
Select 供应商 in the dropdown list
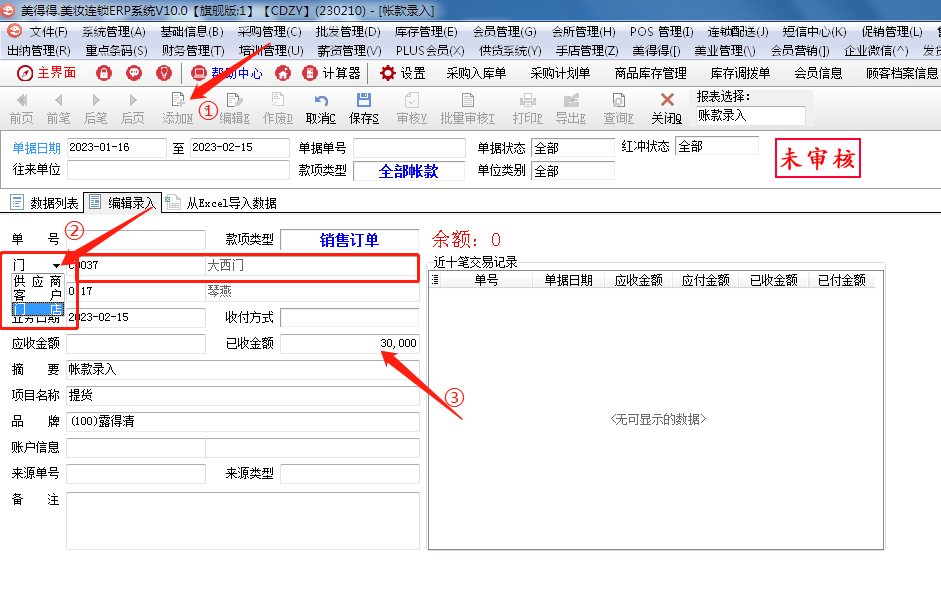pos(37,281)
